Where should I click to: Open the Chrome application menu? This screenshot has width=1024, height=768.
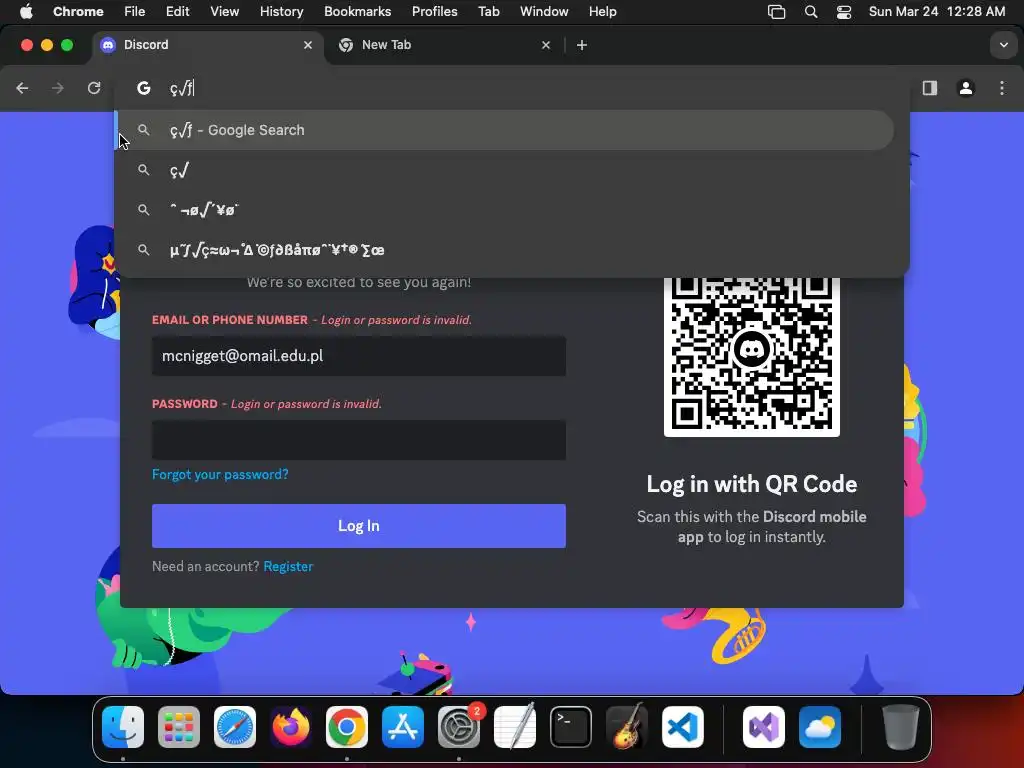coord(78,12)
